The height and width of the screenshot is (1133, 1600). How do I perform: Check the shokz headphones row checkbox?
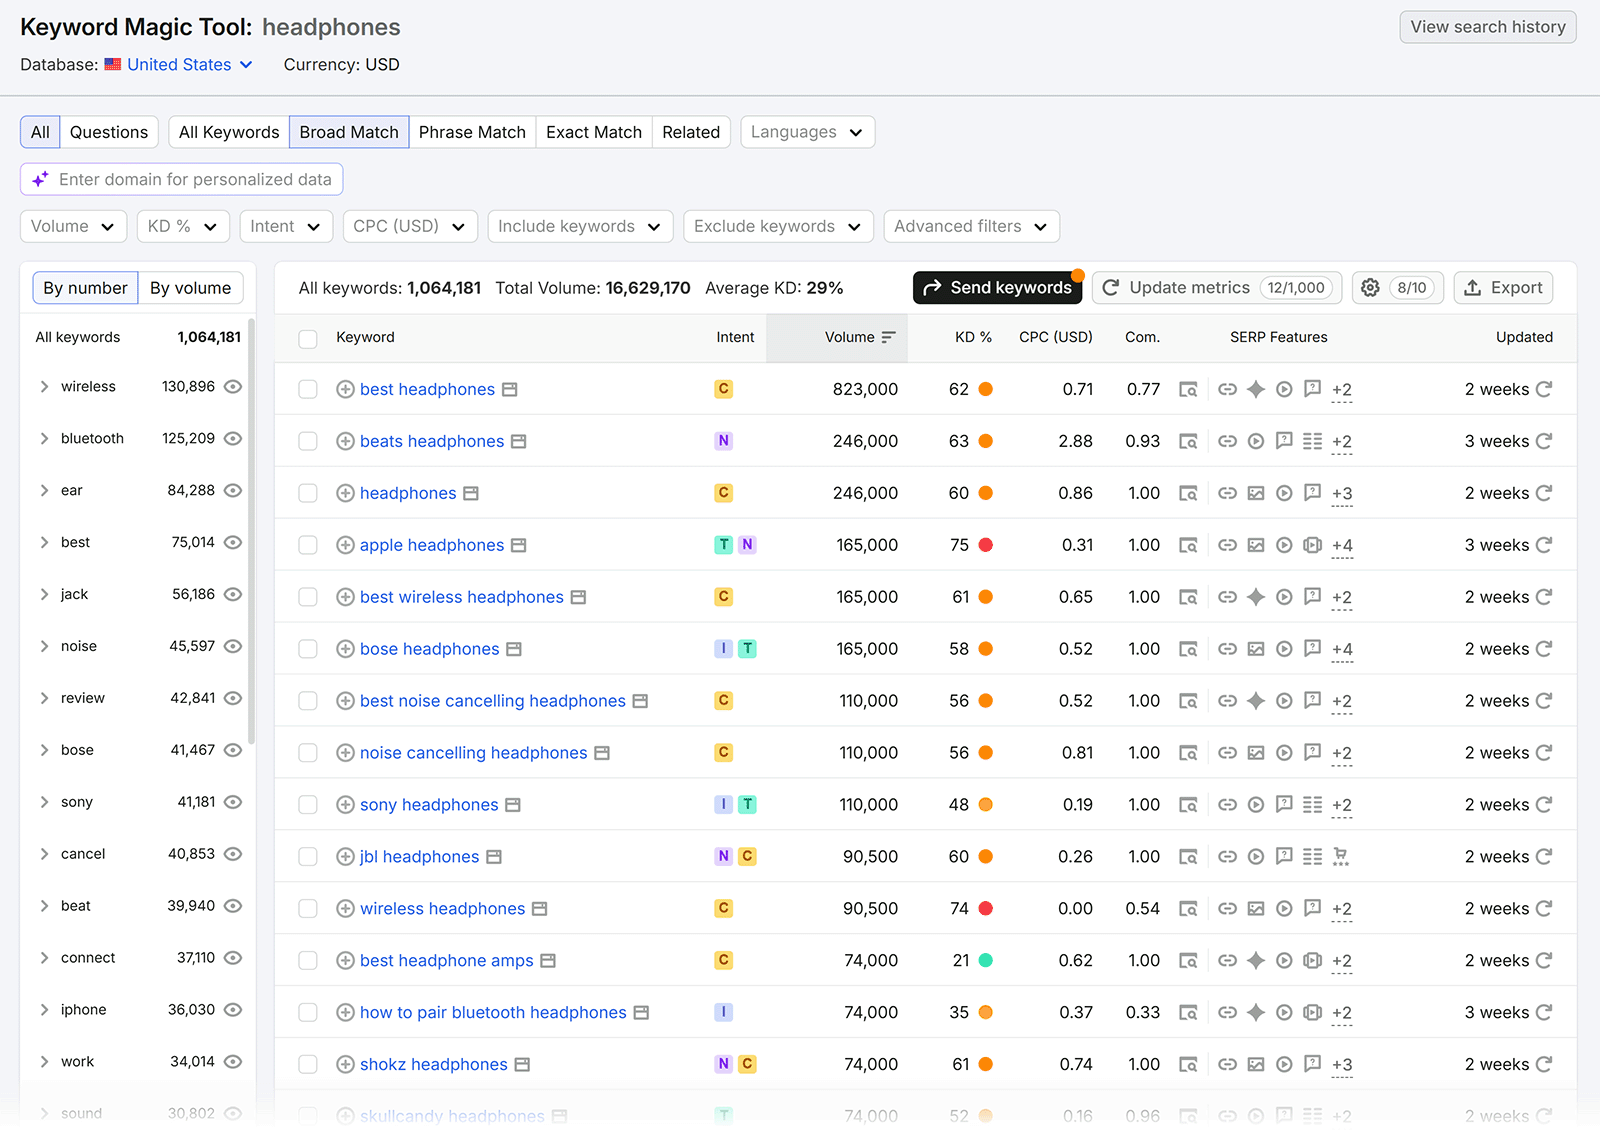pos(308,1065)
